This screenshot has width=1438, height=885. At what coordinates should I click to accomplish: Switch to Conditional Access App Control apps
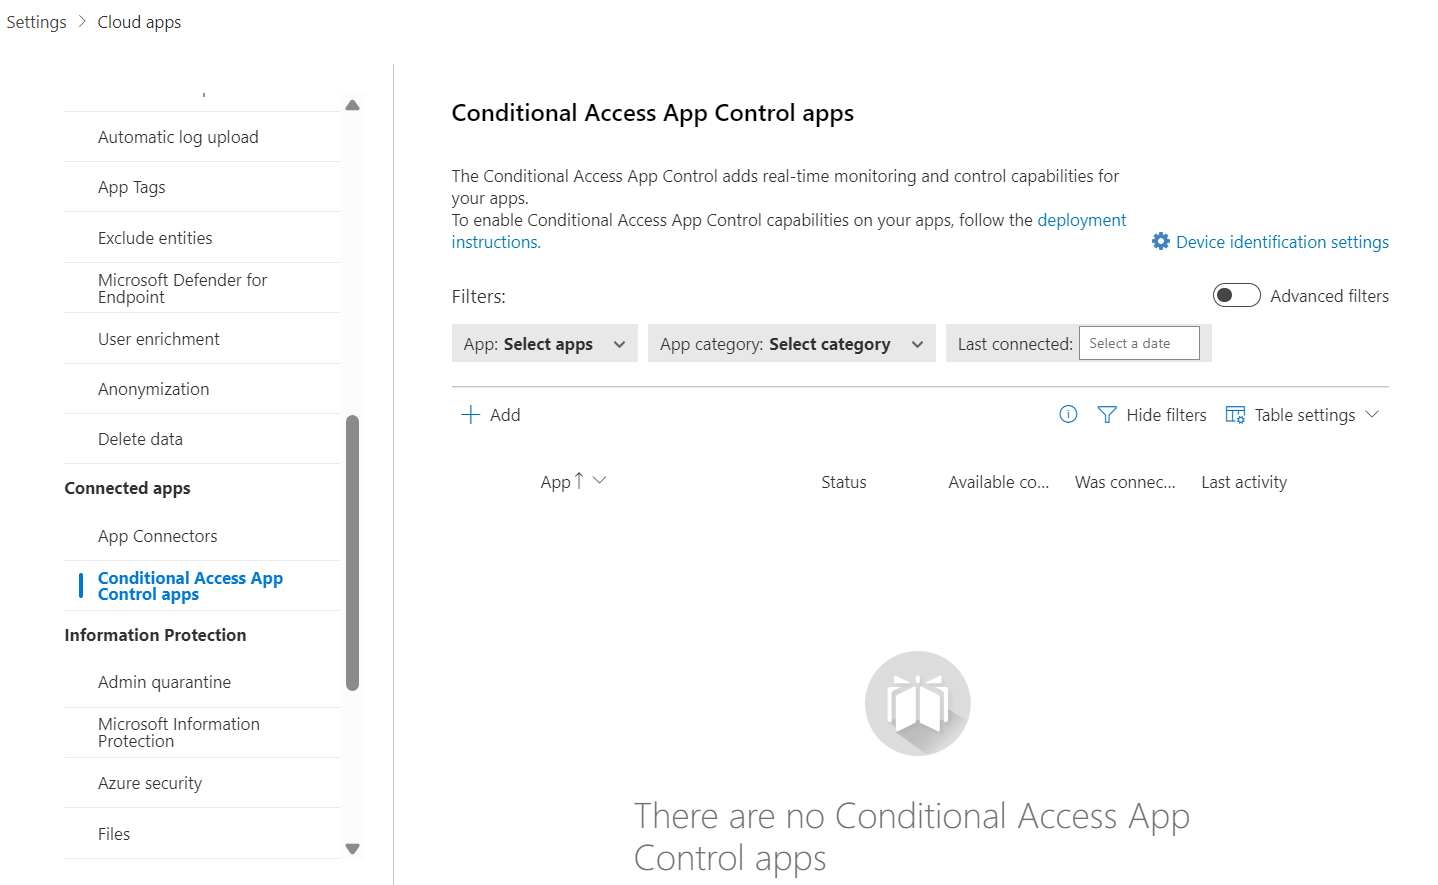click(190, 585)
